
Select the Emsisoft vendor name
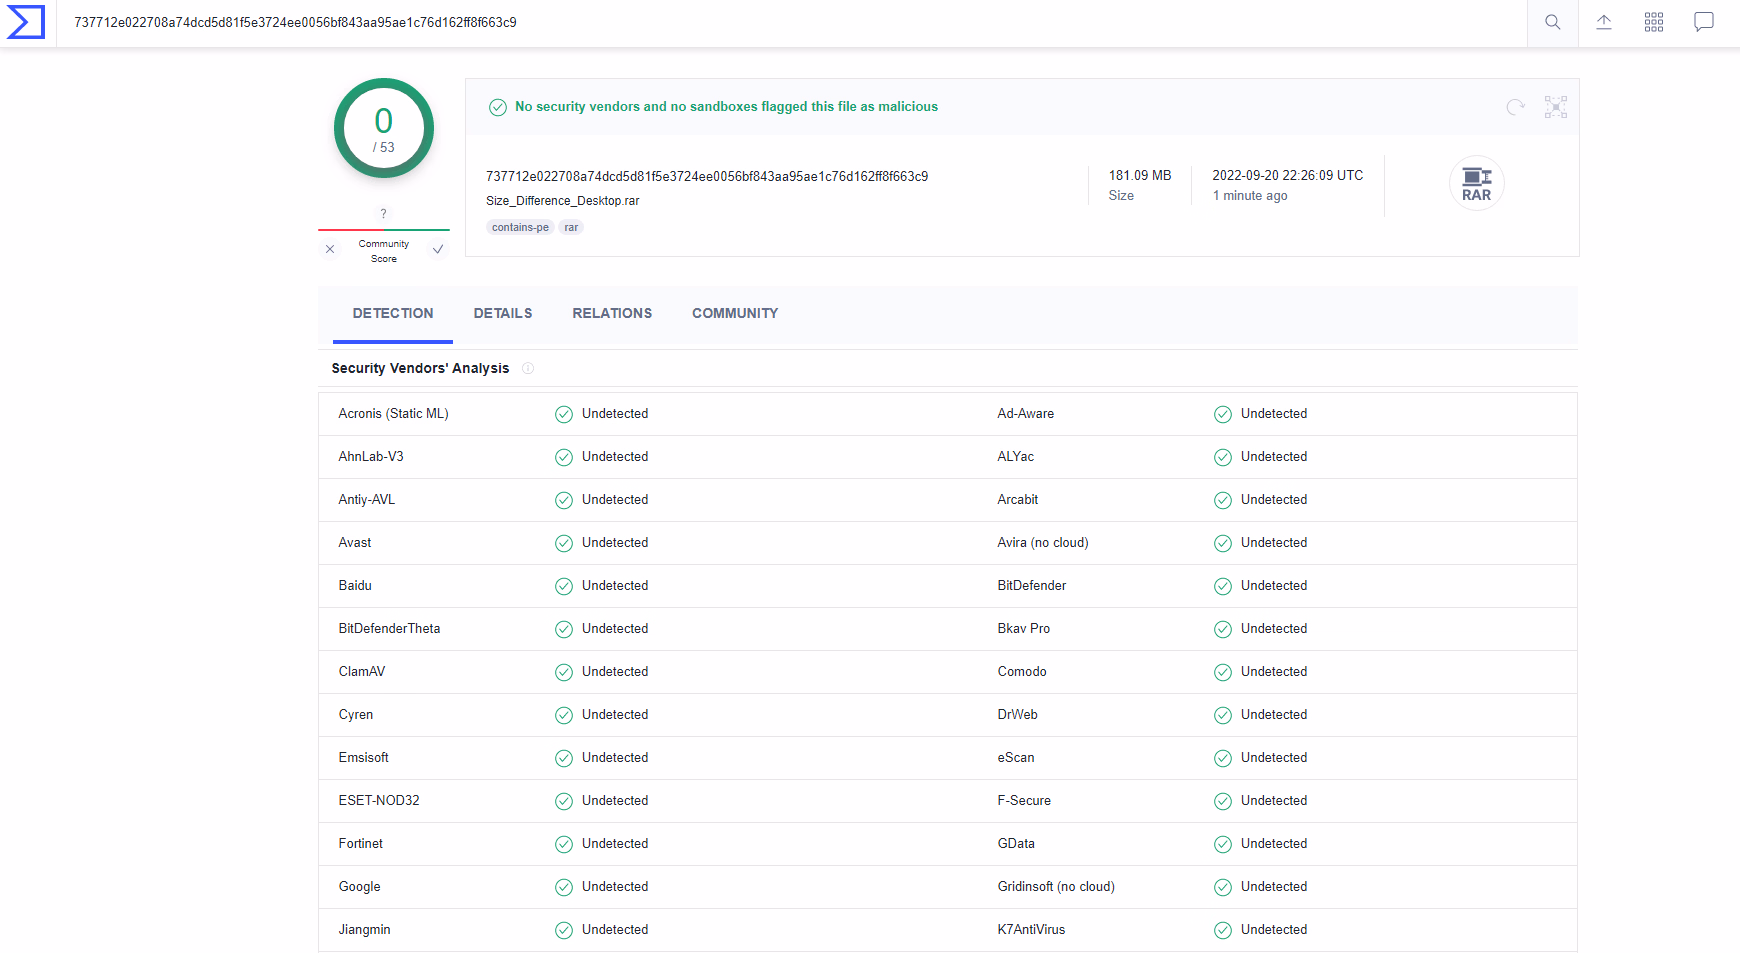[364, 758]
